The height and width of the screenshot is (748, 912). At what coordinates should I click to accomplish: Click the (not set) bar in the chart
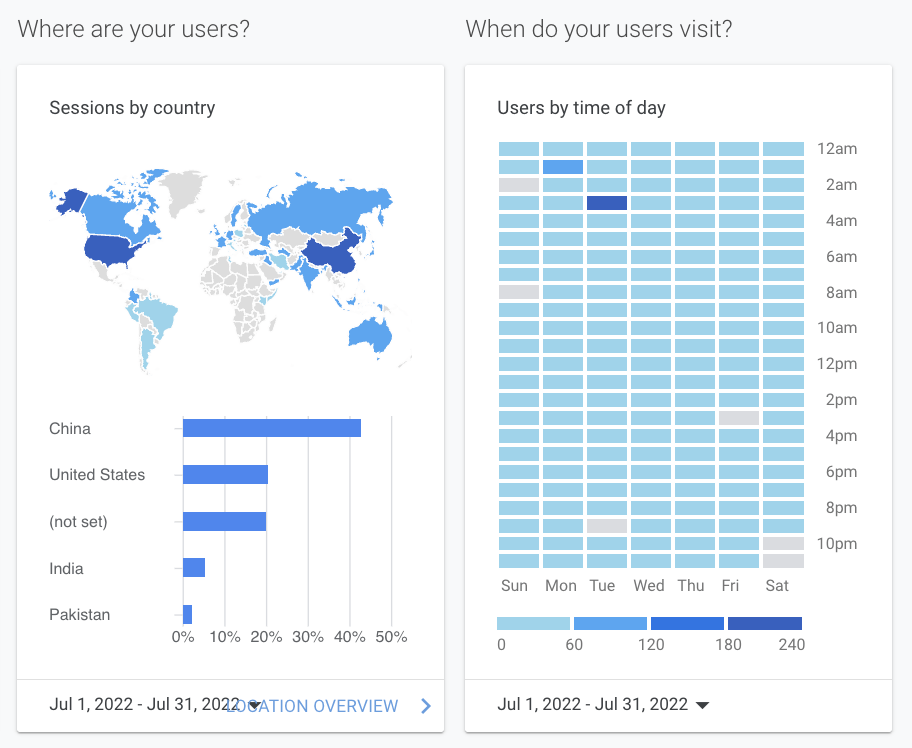pyautogui.click(x=224, y=521)
